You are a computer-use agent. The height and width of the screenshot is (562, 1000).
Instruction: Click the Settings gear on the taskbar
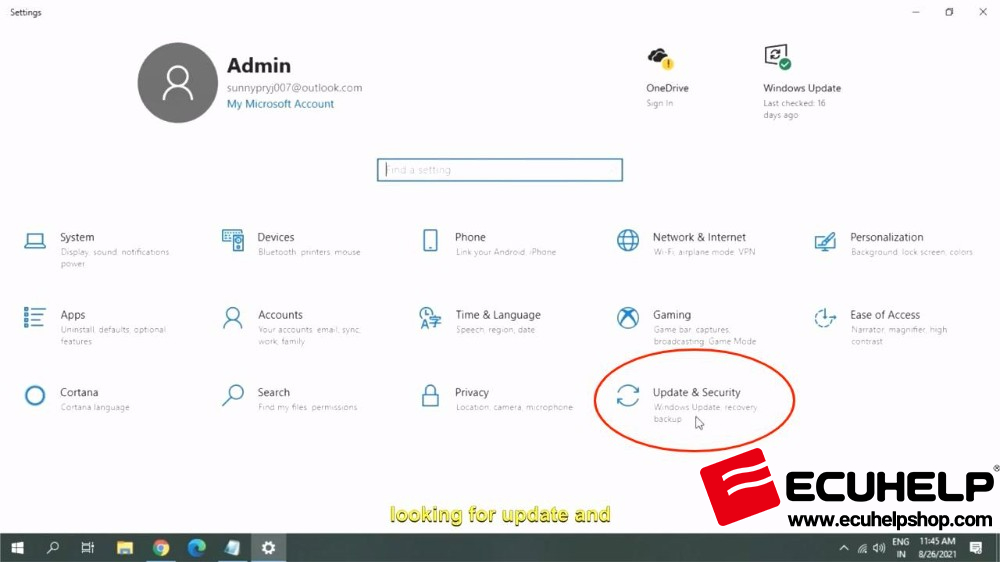[x=268, y=547]
